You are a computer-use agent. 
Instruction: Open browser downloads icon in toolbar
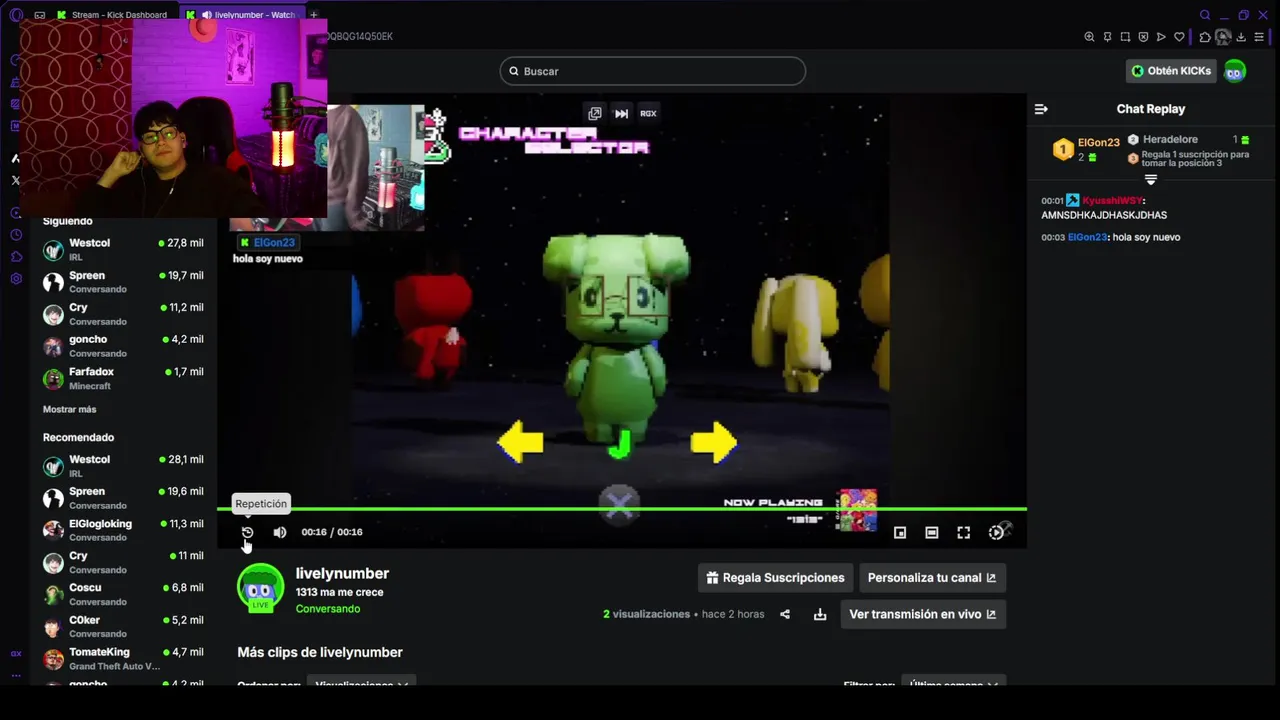pos(1241,37)
